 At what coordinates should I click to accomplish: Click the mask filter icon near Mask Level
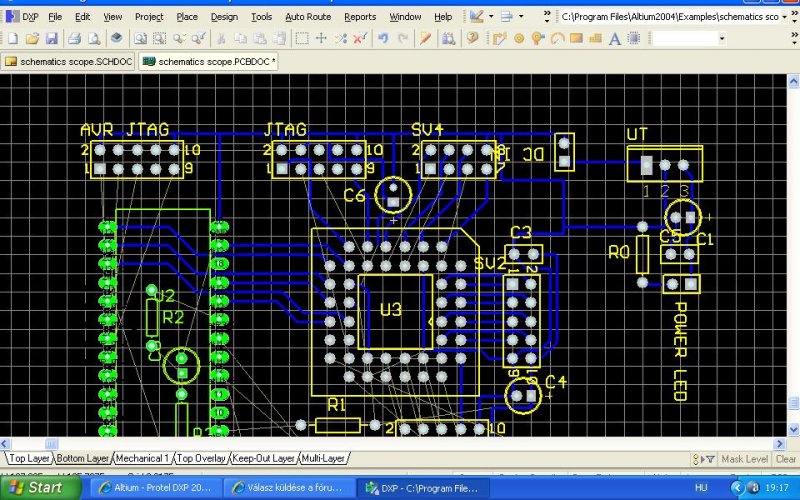pos(710,460)
